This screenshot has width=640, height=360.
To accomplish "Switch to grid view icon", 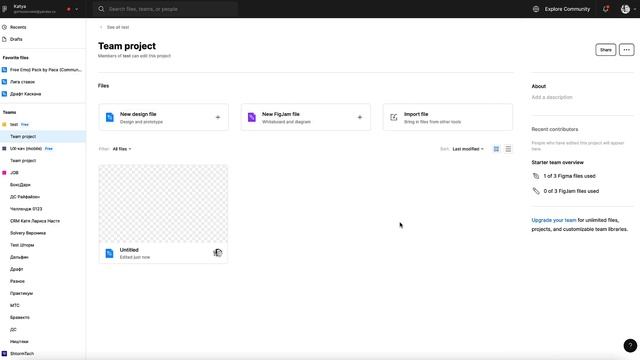I will tap(496, 149).
